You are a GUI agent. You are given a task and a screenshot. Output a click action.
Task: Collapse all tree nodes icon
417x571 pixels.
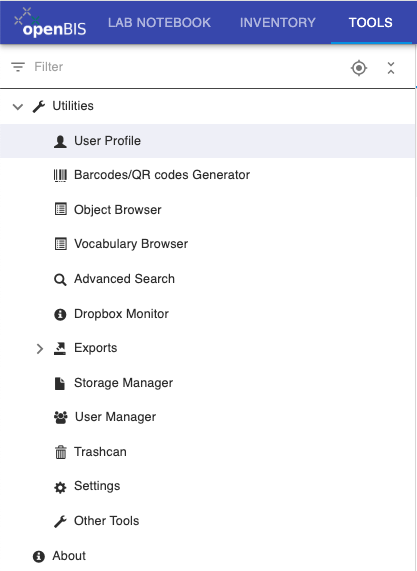[391, 68]
